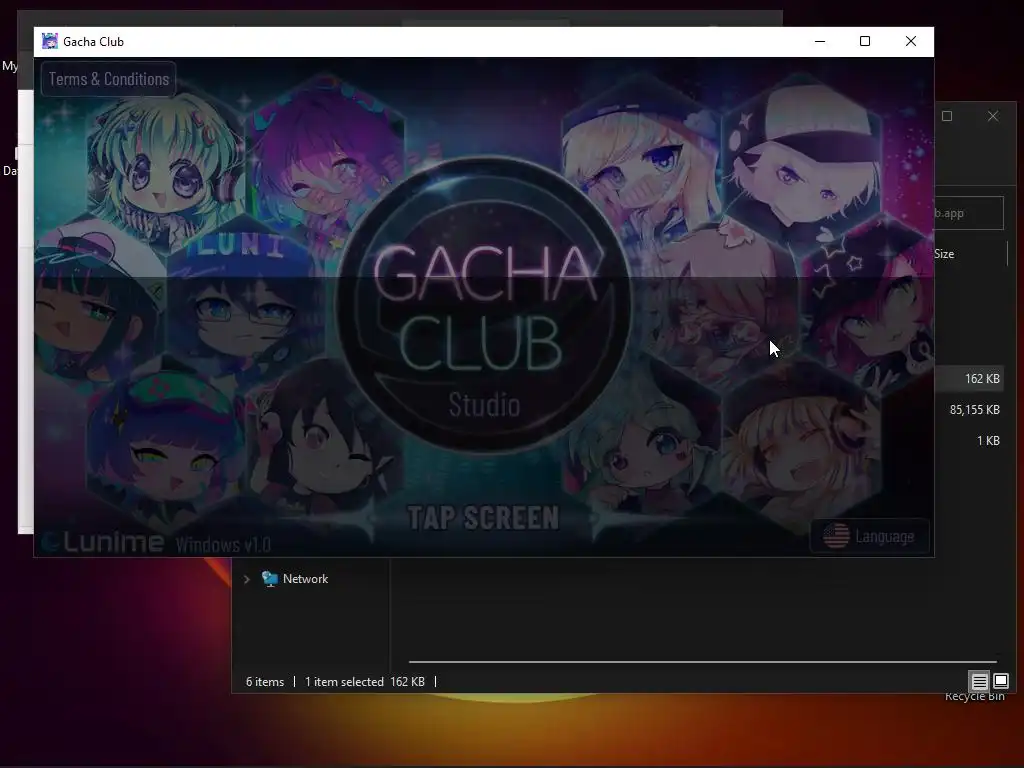Expand the Network tree node in Explorer
1024x768 pixels.
point(247,579)
